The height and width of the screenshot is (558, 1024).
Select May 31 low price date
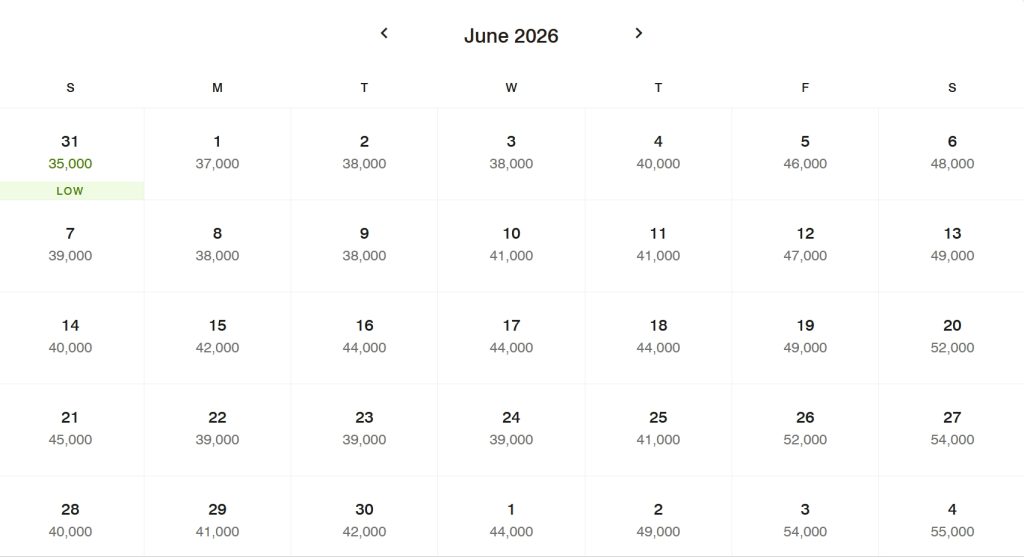pyautogui.click(x=70, y=154)
